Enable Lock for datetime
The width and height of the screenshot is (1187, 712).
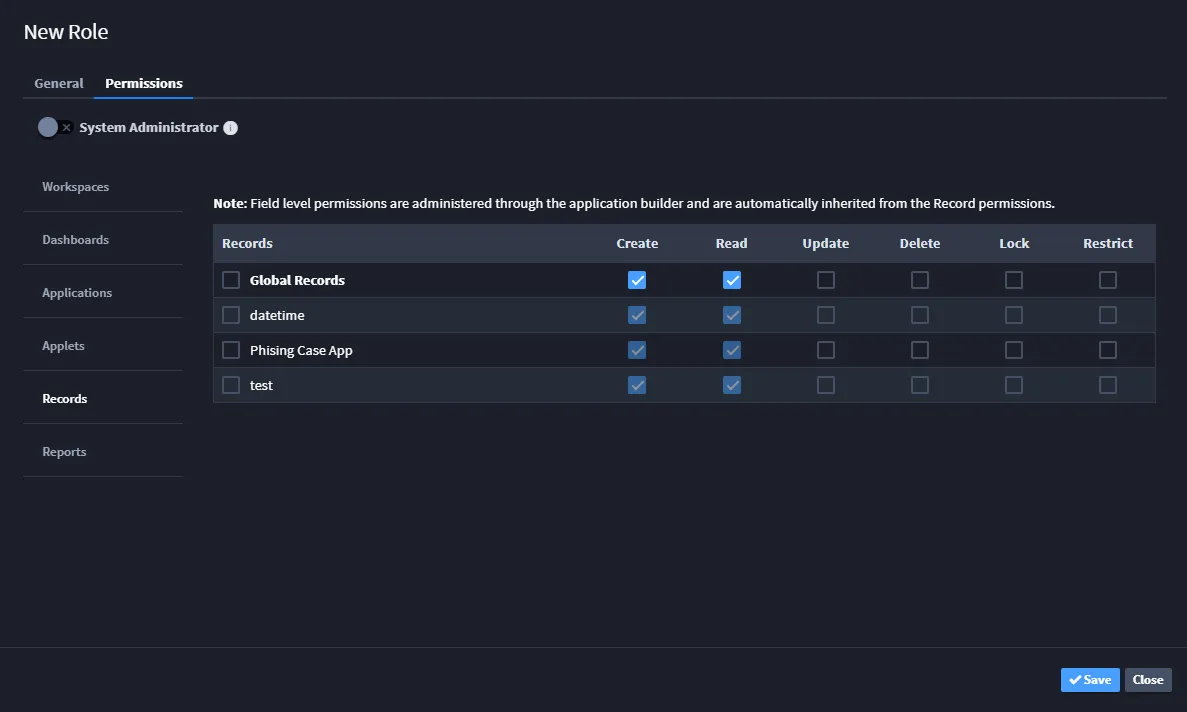pos(1014,315)
